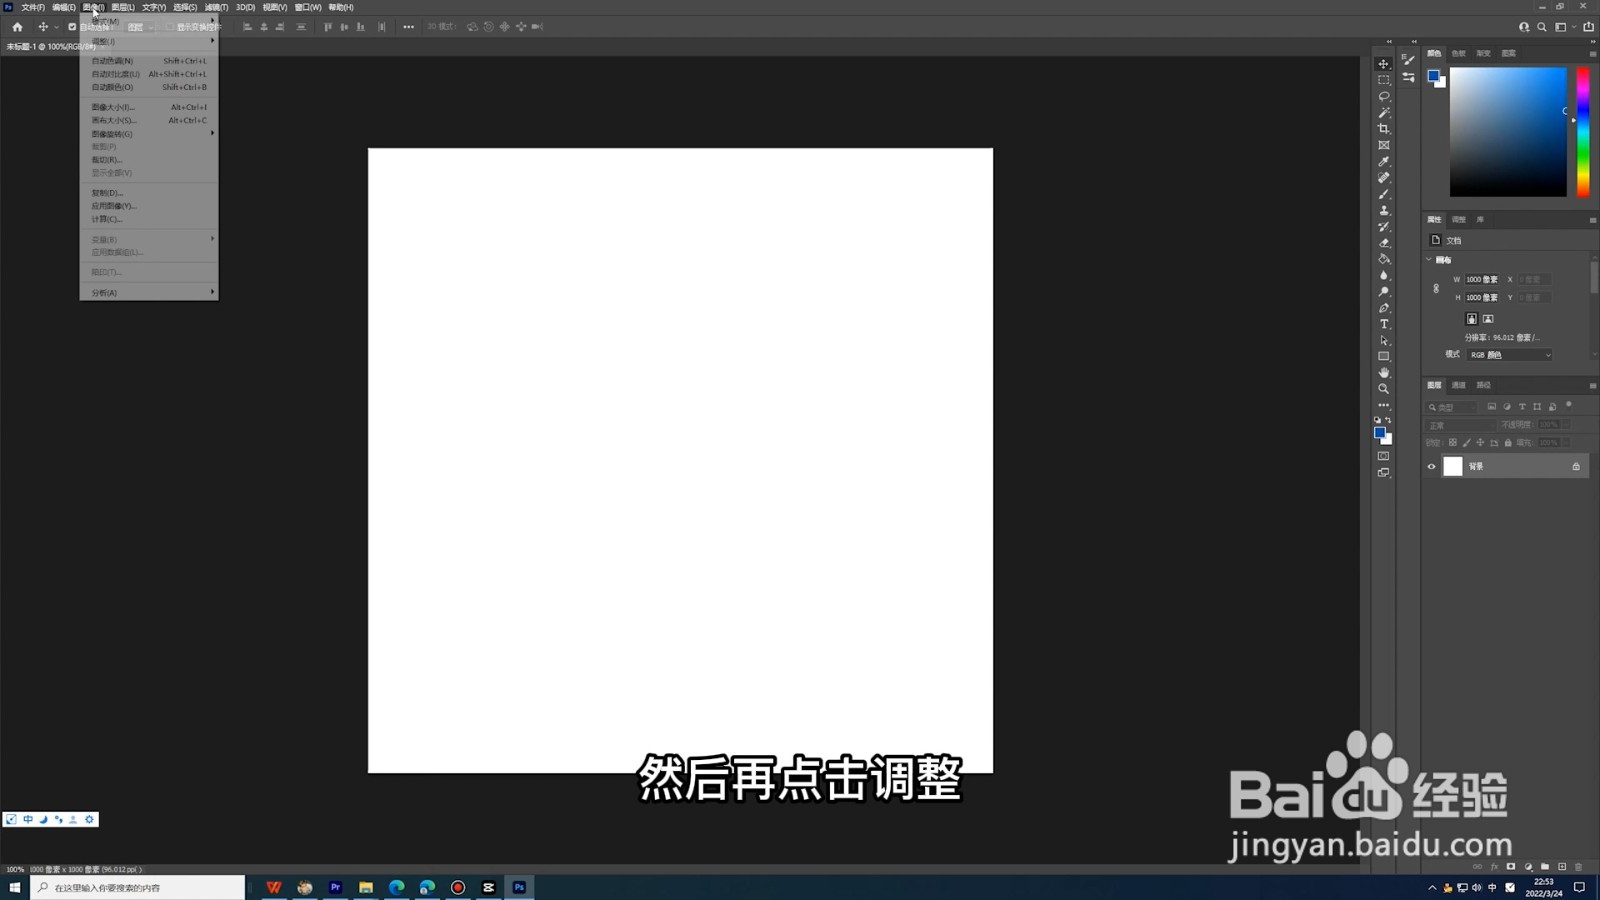
Task: Create a new layer with plus icon
Action: pos(1562,867)
